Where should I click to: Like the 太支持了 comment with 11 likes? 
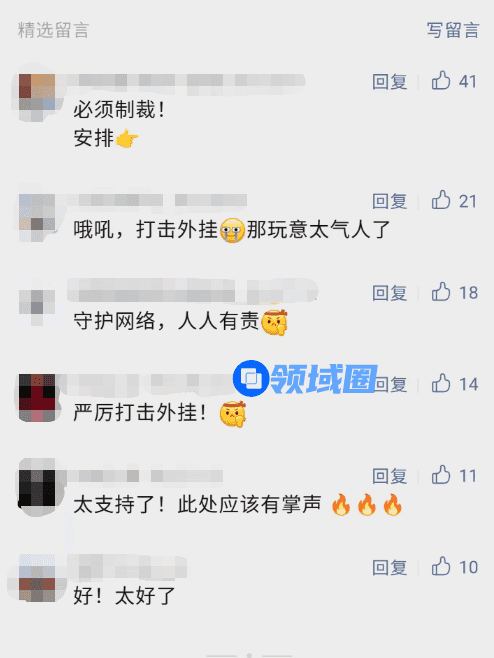point(441,475)
